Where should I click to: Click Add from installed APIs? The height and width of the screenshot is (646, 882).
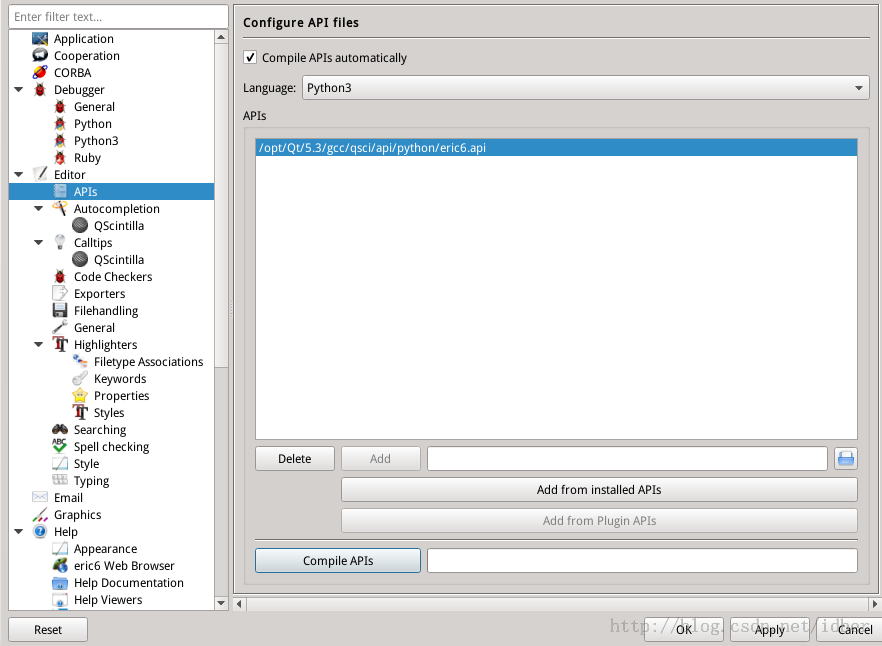(x=599, y=489)
